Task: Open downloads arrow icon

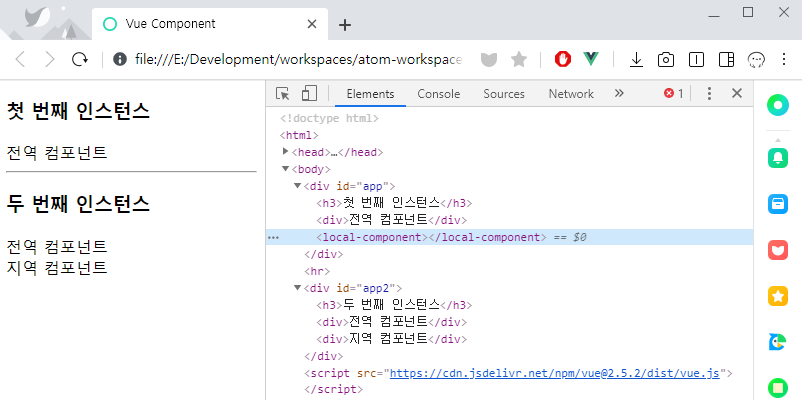Action: pyautogui.click(x=636, y=60)
